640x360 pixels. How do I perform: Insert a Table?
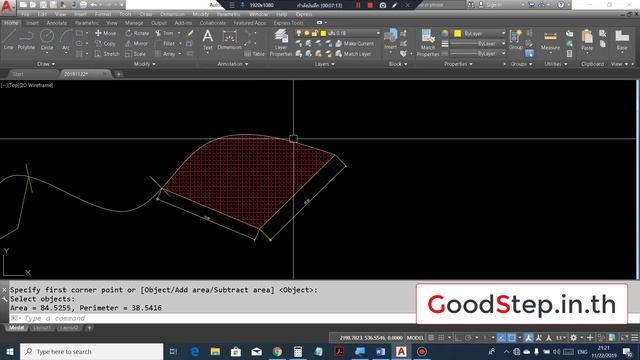(x=254, y=53)
